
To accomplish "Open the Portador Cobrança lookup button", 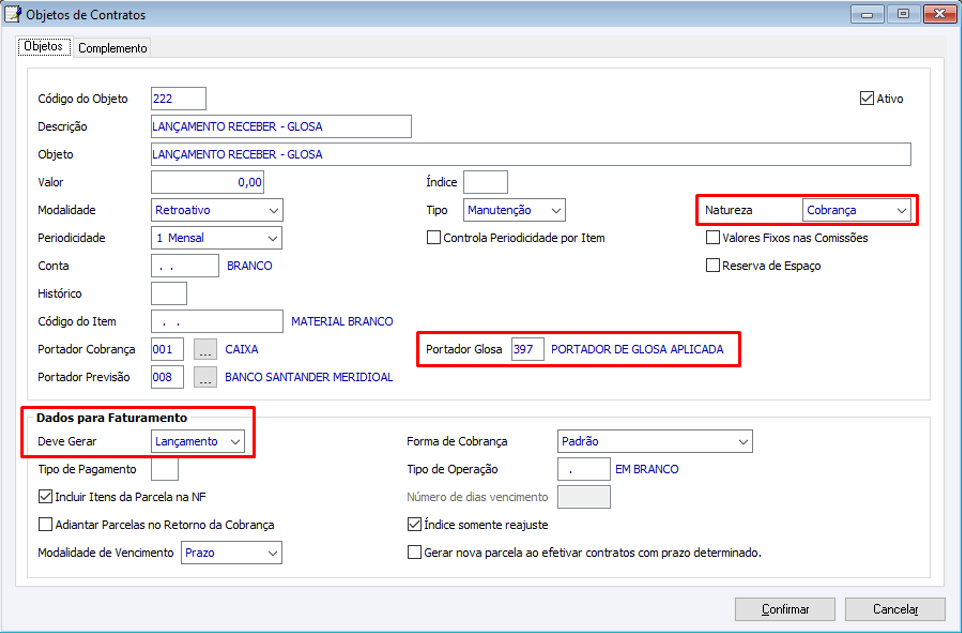I will 206,349.
